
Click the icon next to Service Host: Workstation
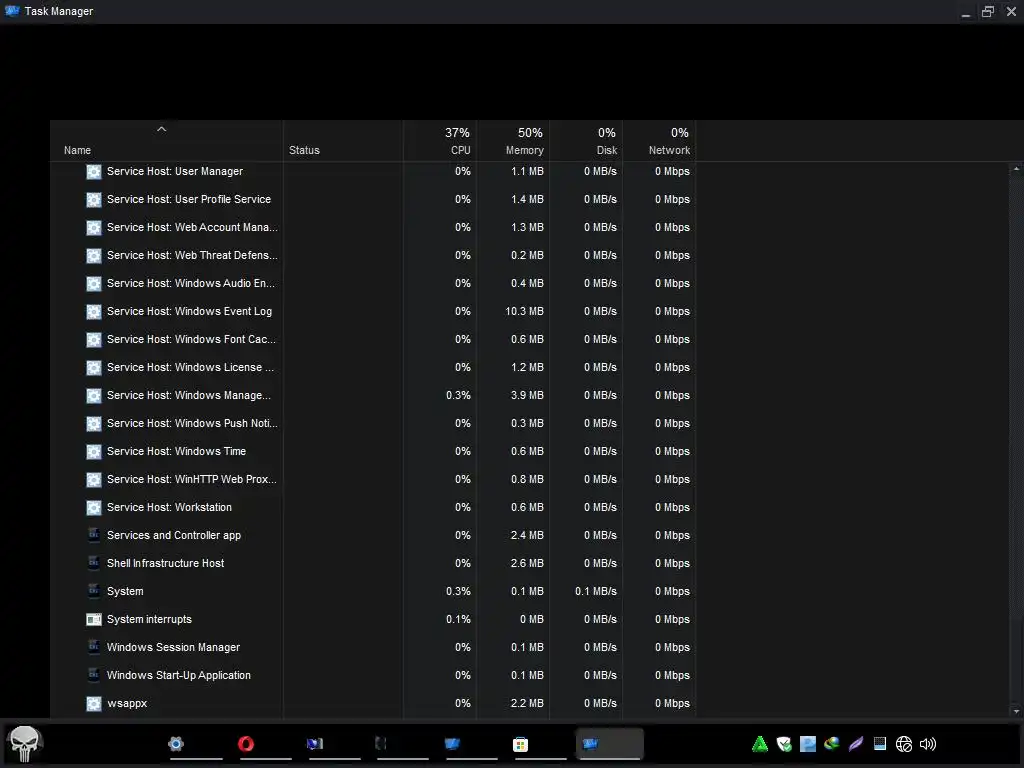pos(94,507)
